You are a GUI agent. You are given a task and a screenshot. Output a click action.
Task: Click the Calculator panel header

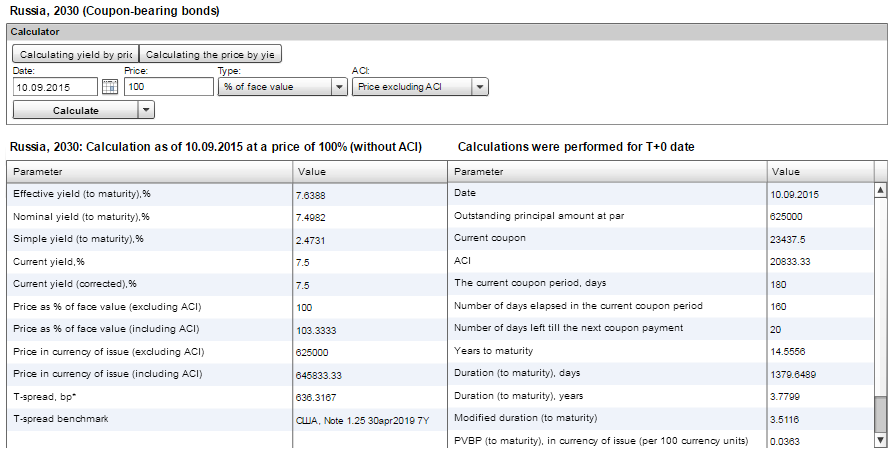[x=446, y=32]
